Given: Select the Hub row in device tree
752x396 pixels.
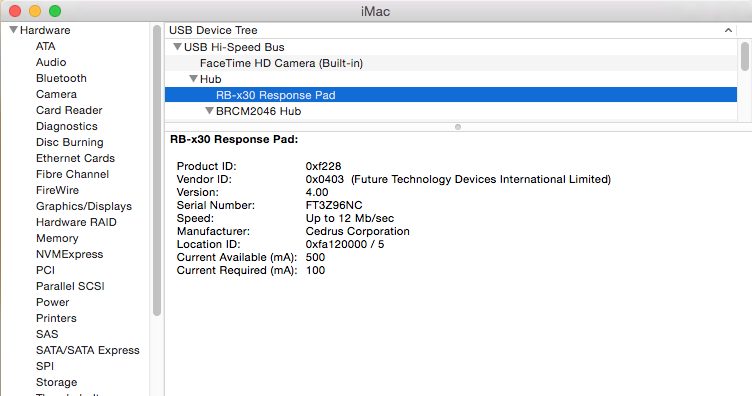Looking at the screenshot, I should 451,79.
